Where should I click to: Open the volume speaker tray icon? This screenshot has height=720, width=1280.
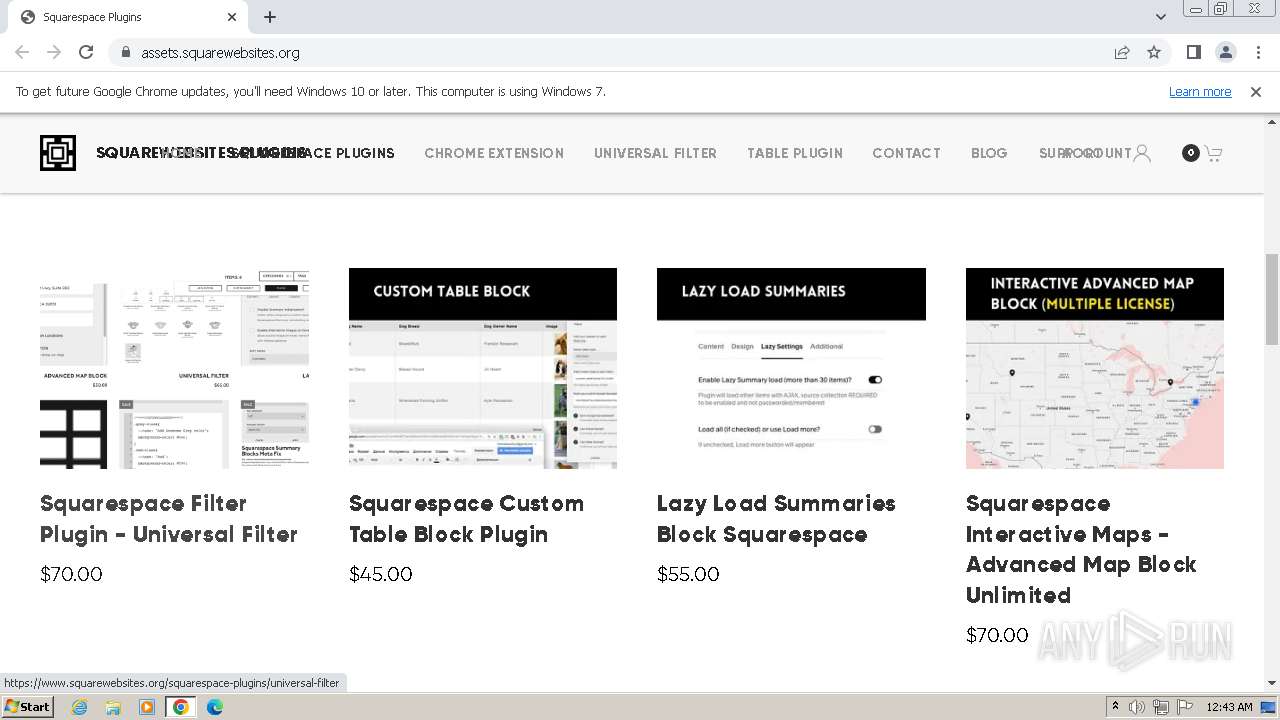1137,707
